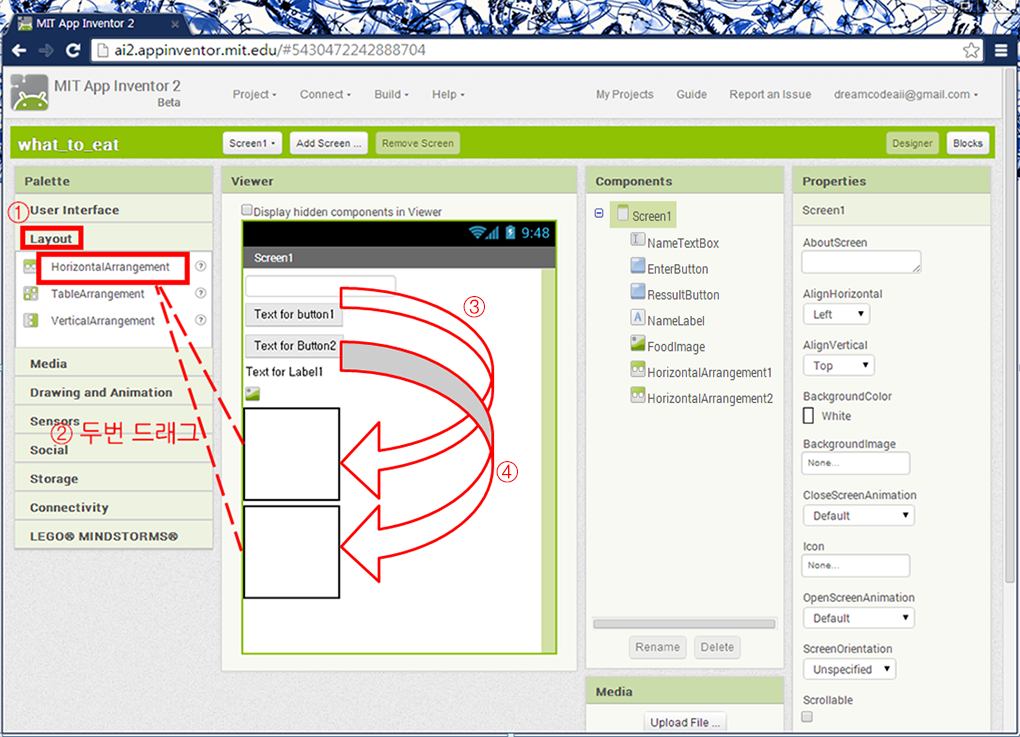Click the Delete button

coord(717,647)
